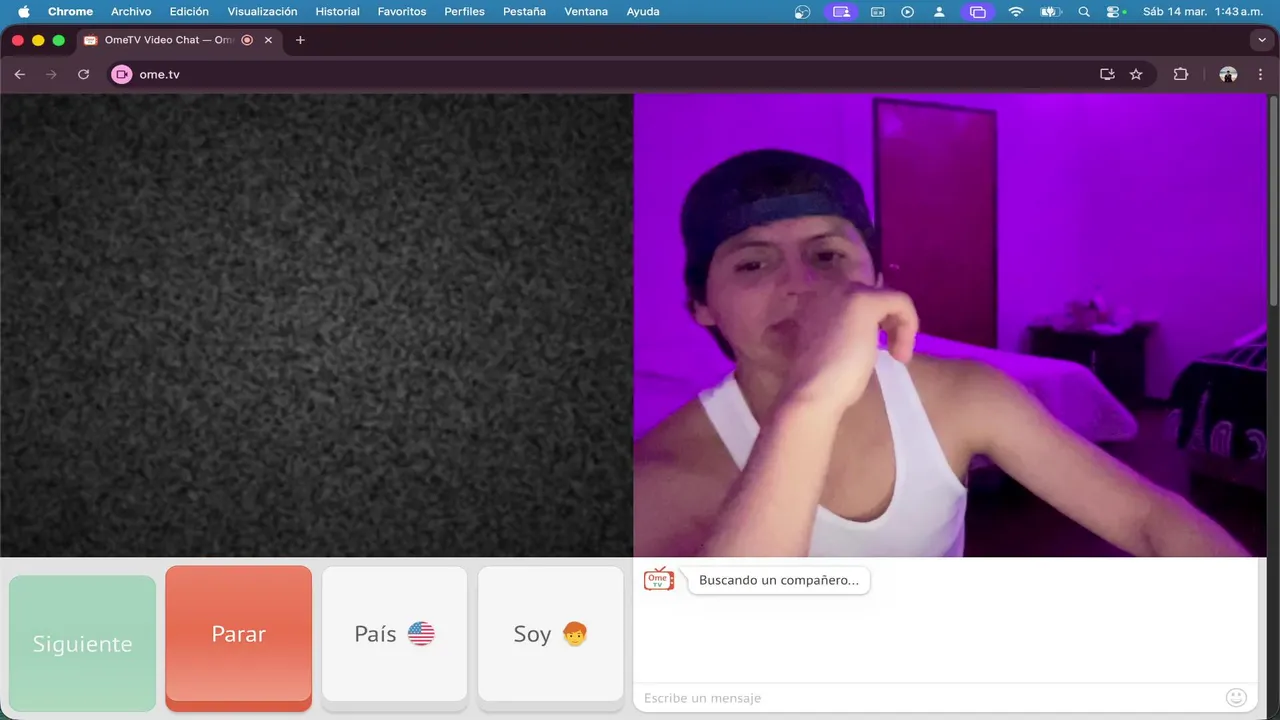Image resolution: width=1280 pixels, height=720 pixels.
Task: Open the Ventana menu
Action: (x=586, y=12)
